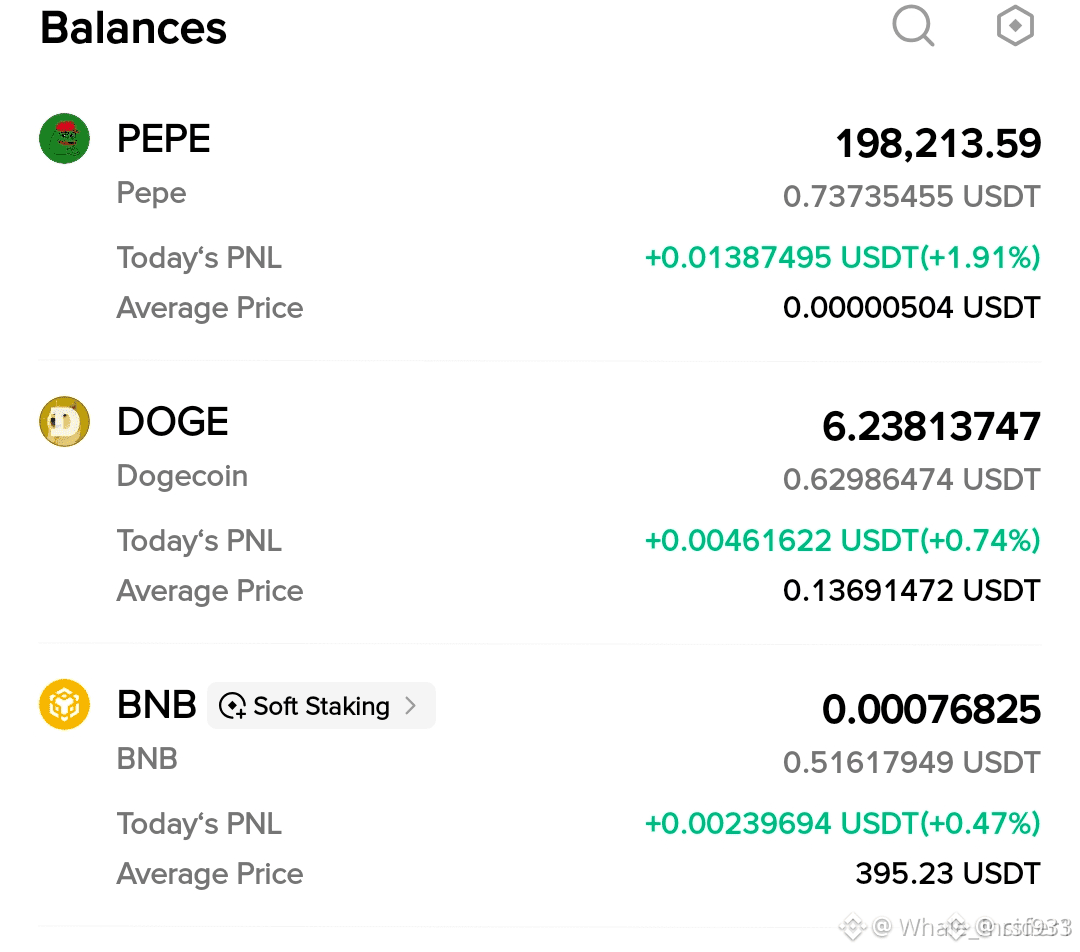Tap the Balances heading
Image resolution: width=1080 pixels, height=952 pixels.
pyautogui.click(x=133, y=28)
